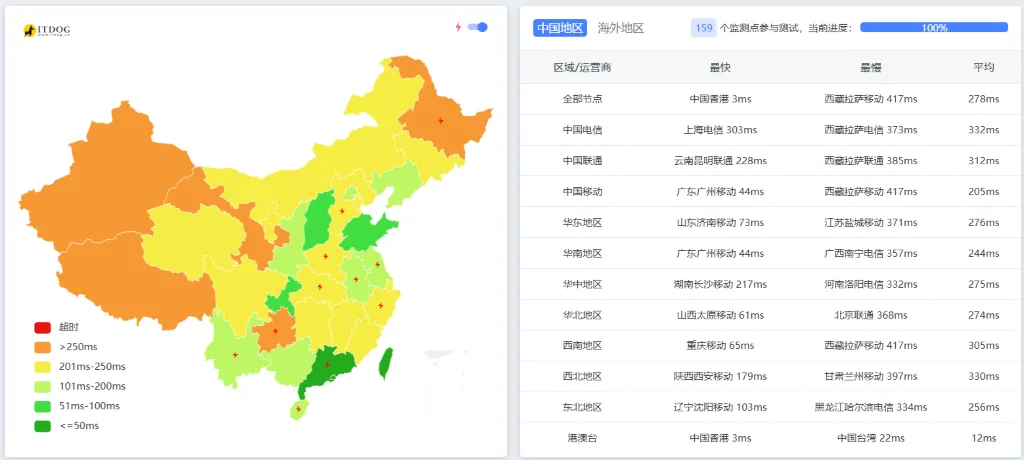Click the 湖南长沙移动 217ms cell
The width and height of the screenshot is (1024, 460).
coord(720,284)
